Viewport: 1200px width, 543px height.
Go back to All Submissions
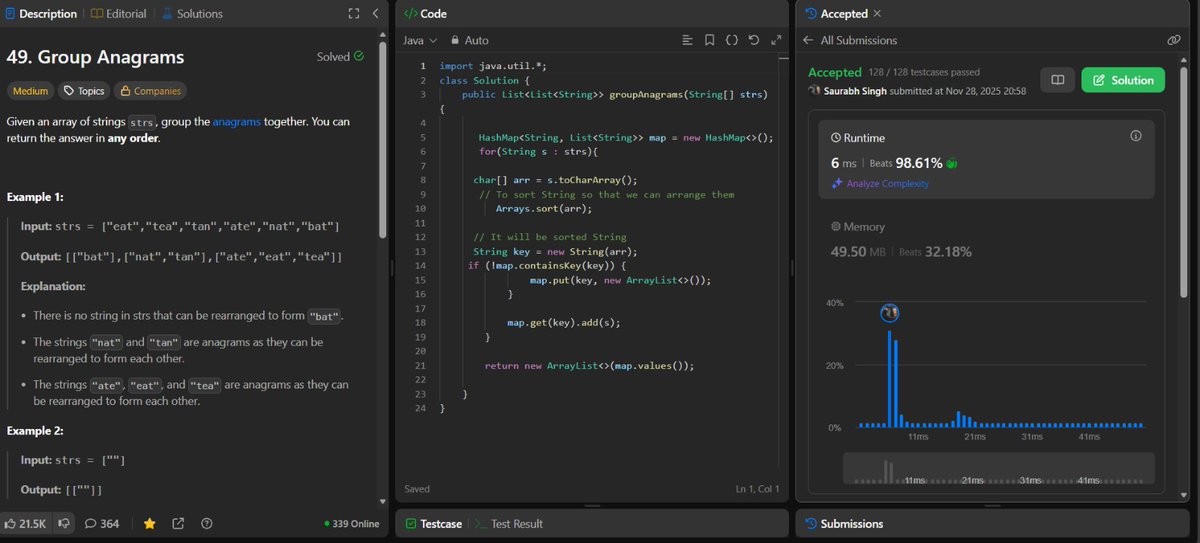pyautogui.click(x=850, y=40)
